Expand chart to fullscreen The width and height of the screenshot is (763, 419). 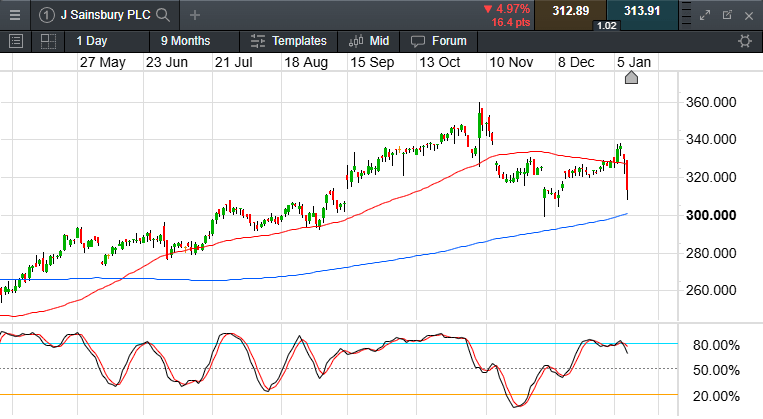coord(705,15)
